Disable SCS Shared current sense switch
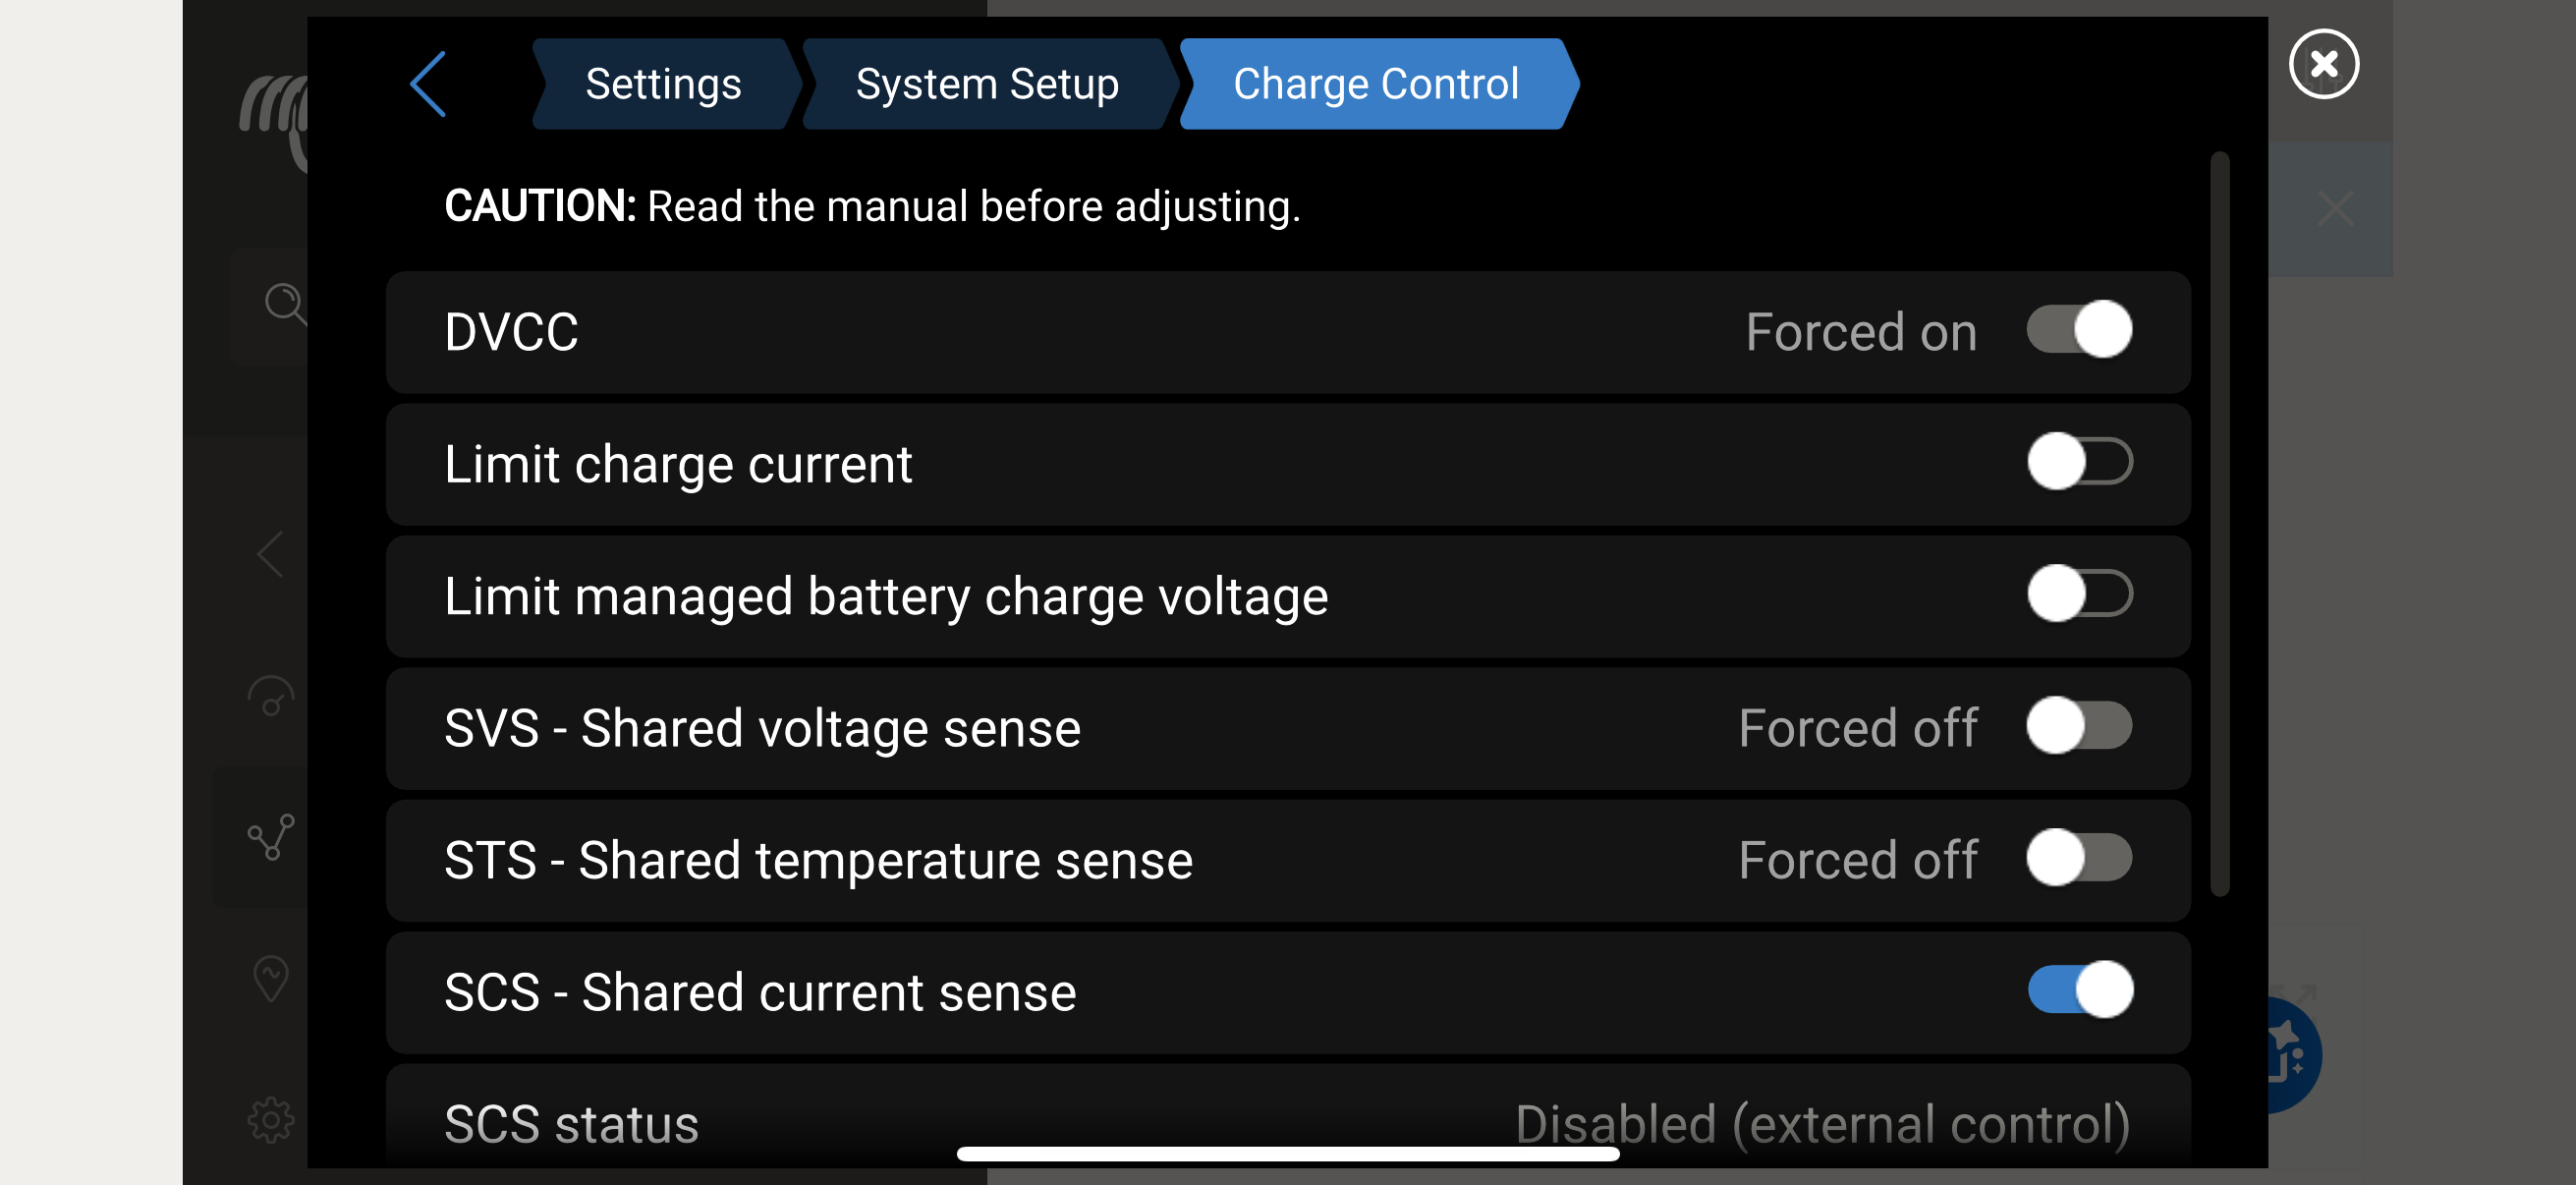Image resolution: width=2576 pixels, height=1185 pixels. pos(2079,990)
